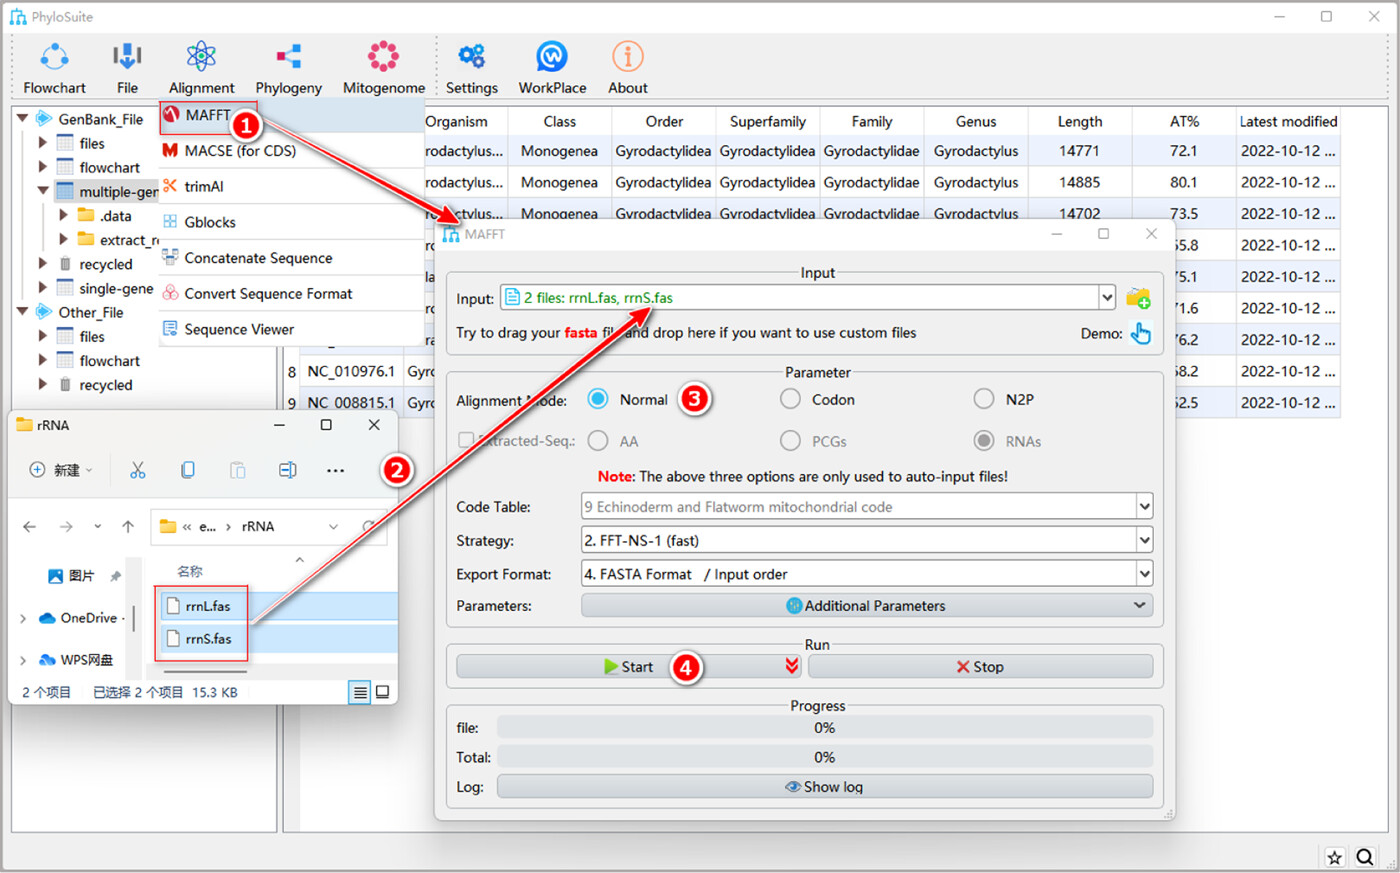This screenshot has width=1400, height=873.
Task: Open the About info icon
Action: pyautogui.click(x=628, y=56)
